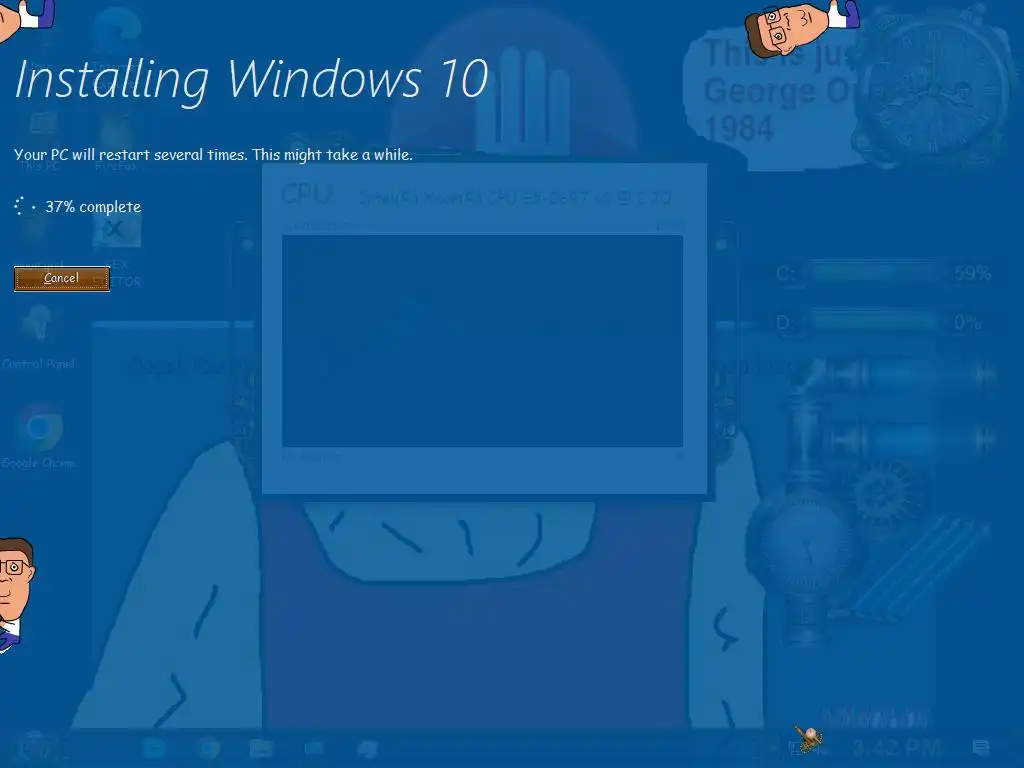The width and height of the screenshot is (1024, 768).
Task: Click the 37% complete progress text
Action: [93, 207]
